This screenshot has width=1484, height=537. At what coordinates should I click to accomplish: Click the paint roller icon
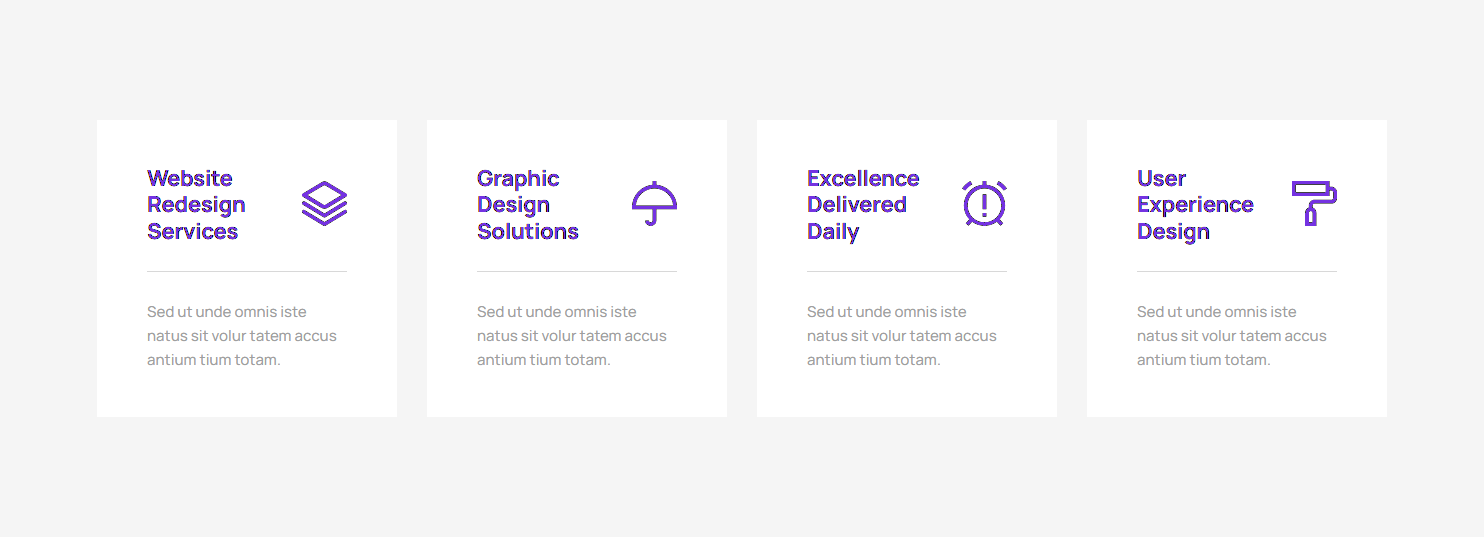pos(1314,203)
